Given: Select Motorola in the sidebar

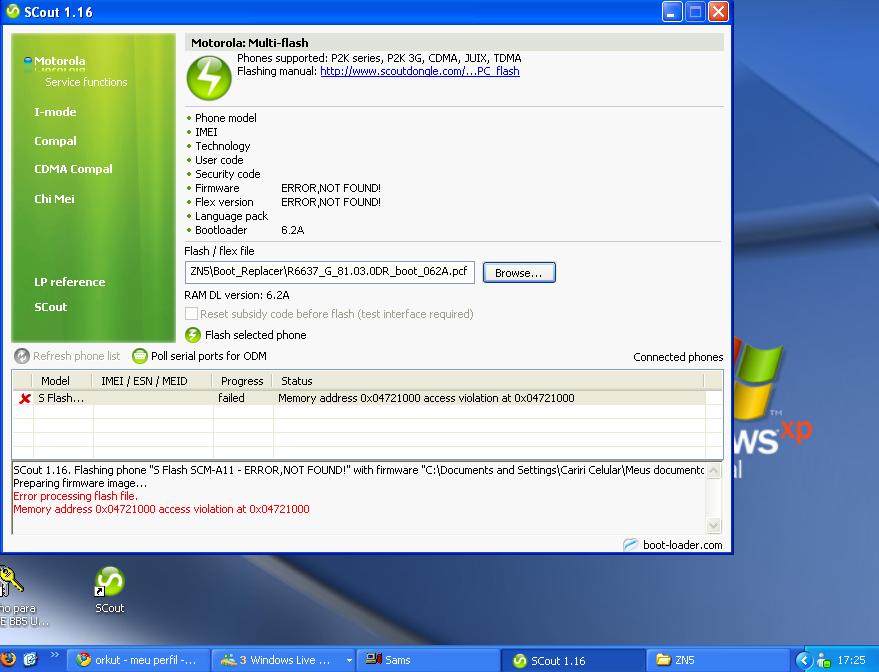Looking at the screenshot, I should 59,61.
